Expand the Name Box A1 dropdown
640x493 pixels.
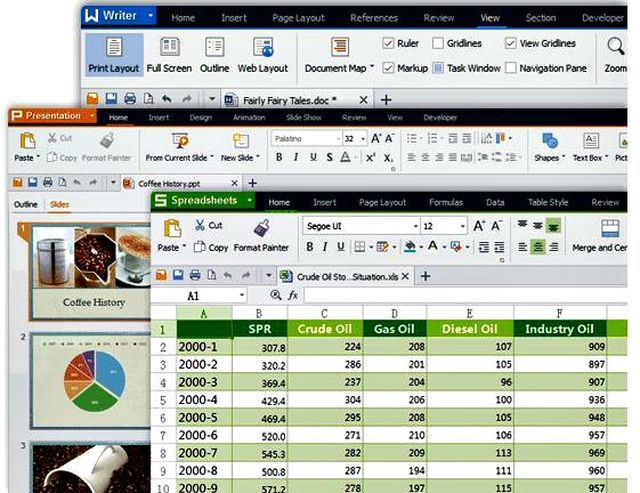coord(242,295)
